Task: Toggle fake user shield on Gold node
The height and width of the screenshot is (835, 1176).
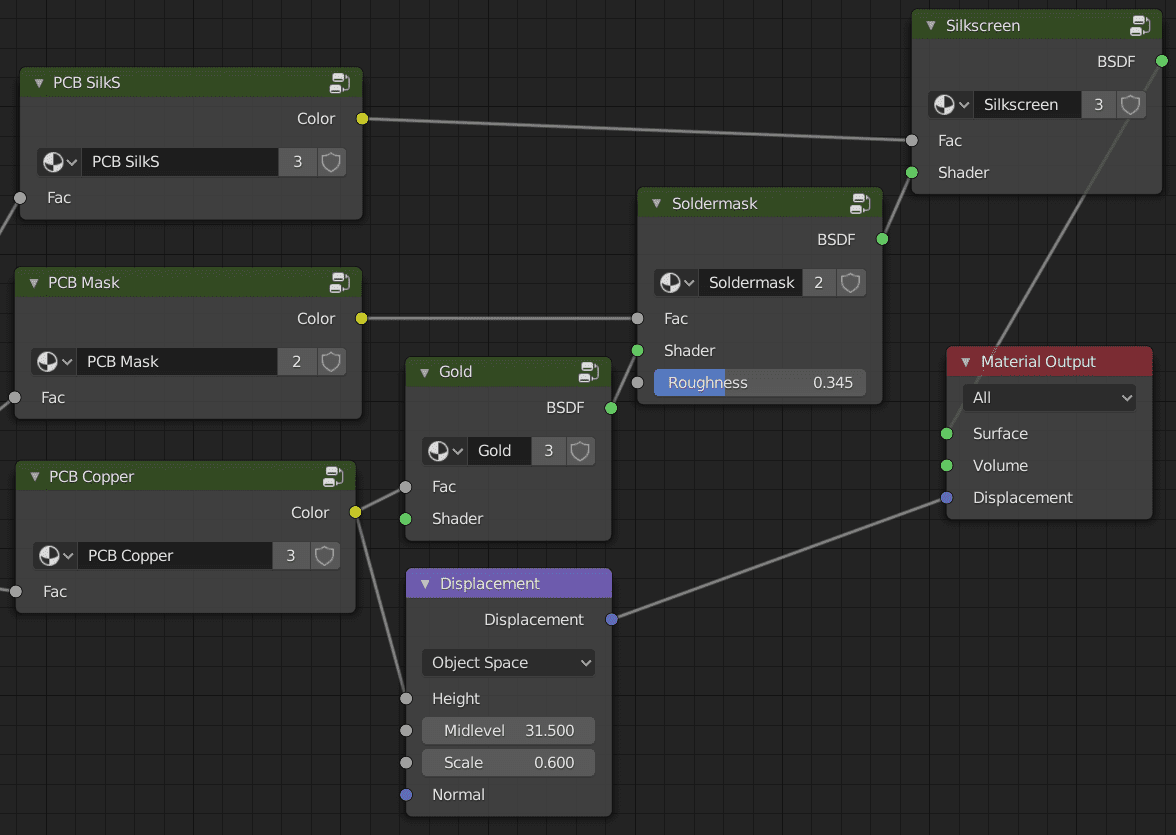Action: coord(580,451)
